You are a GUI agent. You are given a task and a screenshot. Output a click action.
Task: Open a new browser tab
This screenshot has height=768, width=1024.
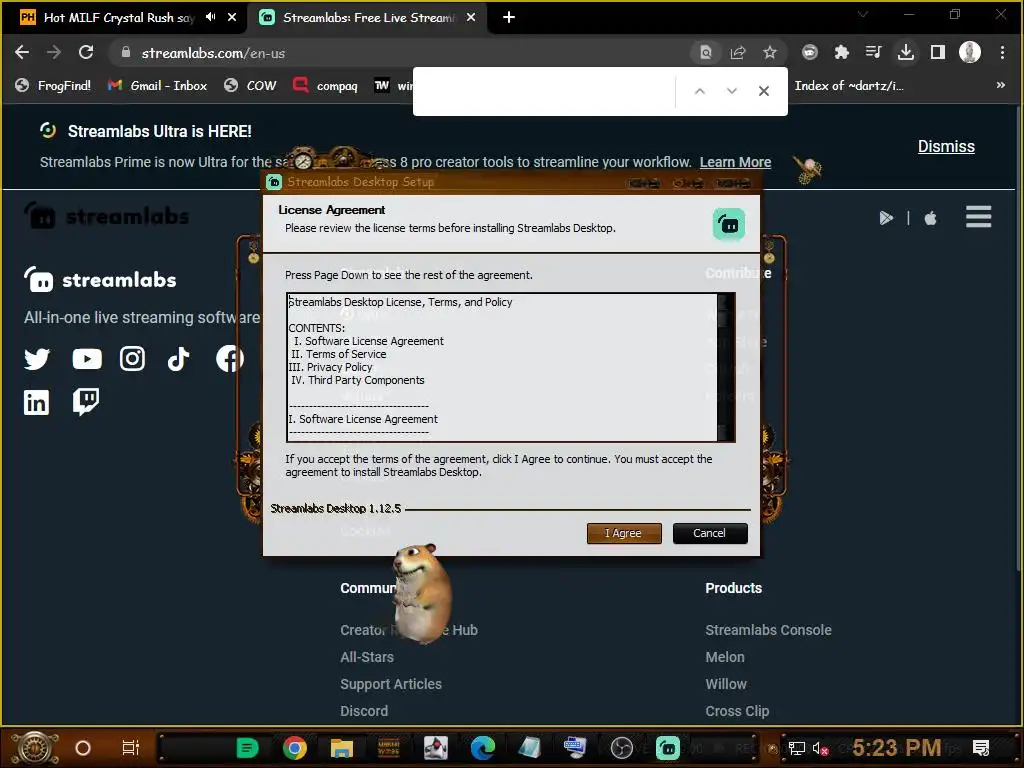coord(509,18)
